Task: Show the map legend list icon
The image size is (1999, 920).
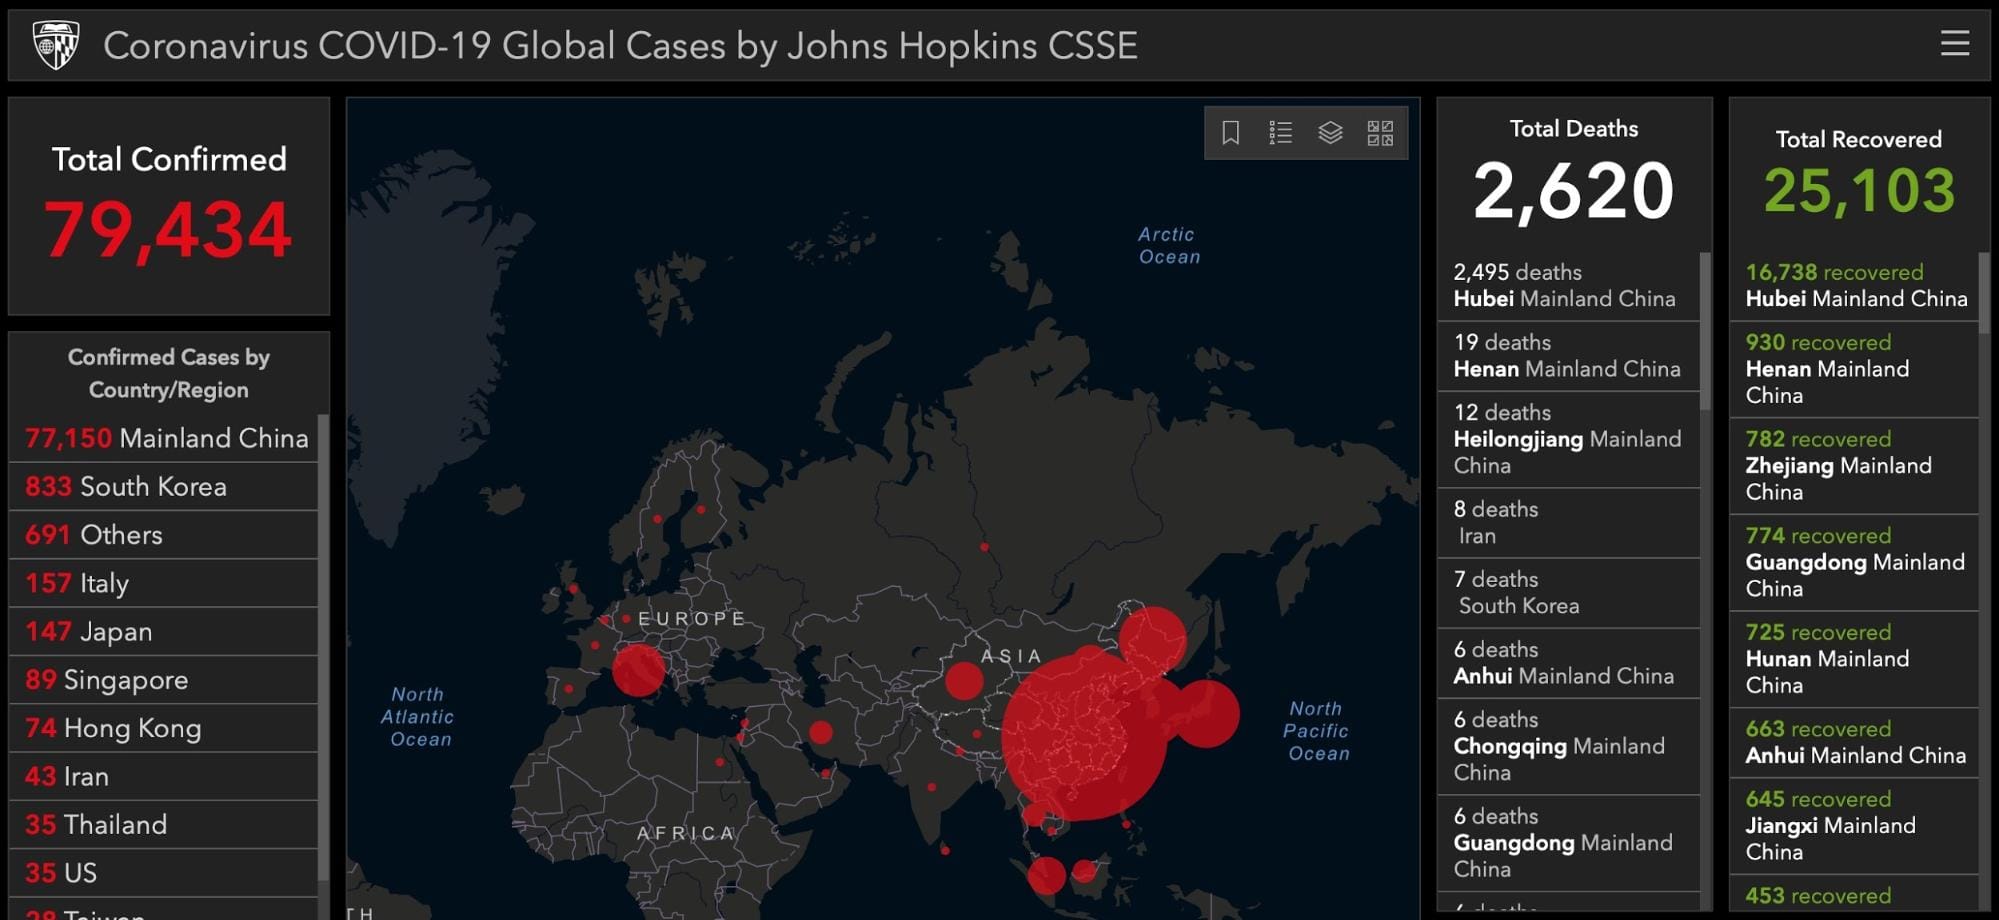Action: pos(1280,133)
